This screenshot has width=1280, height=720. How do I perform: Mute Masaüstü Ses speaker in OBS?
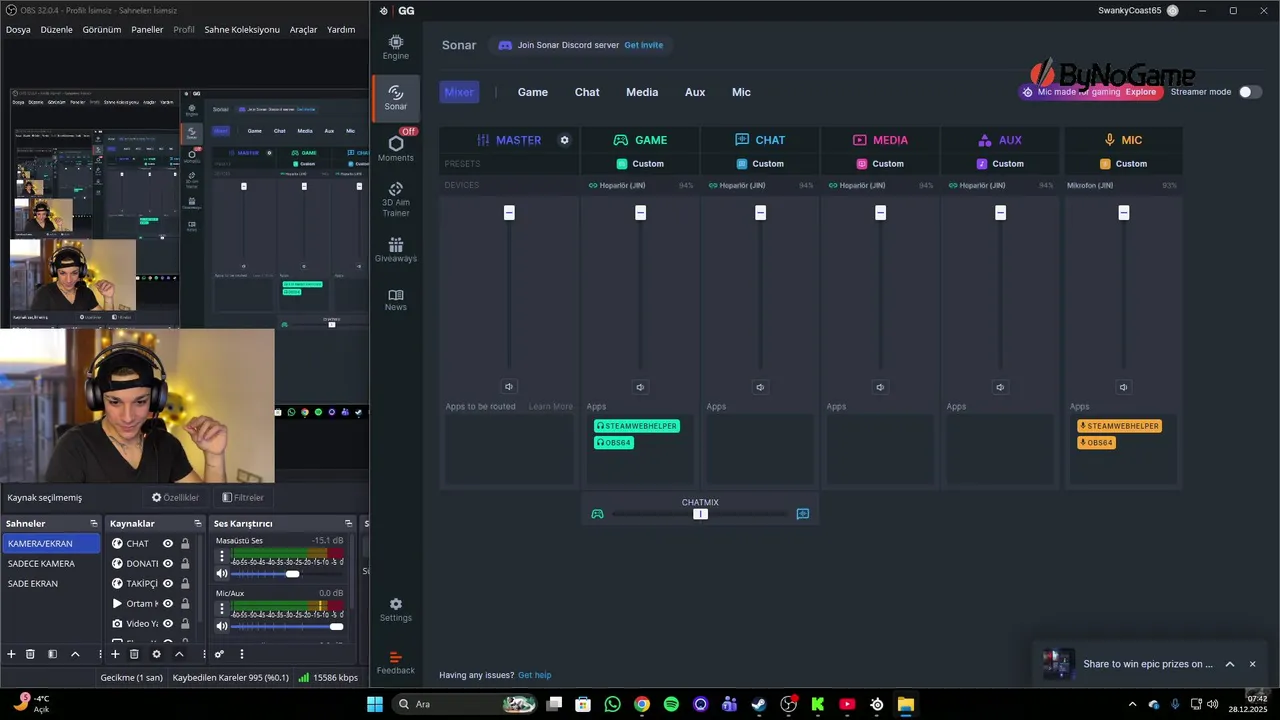pos(222,574)
